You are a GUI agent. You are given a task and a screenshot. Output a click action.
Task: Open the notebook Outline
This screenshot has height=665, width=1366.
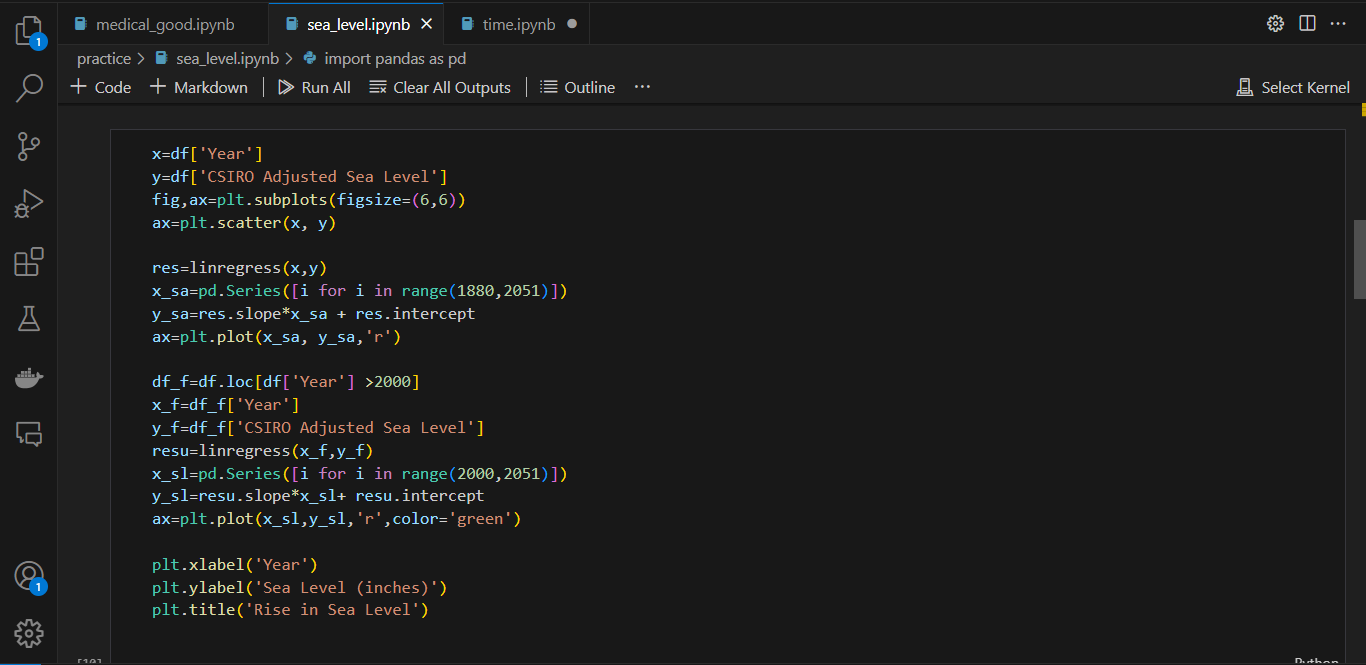tap(578, 87)
